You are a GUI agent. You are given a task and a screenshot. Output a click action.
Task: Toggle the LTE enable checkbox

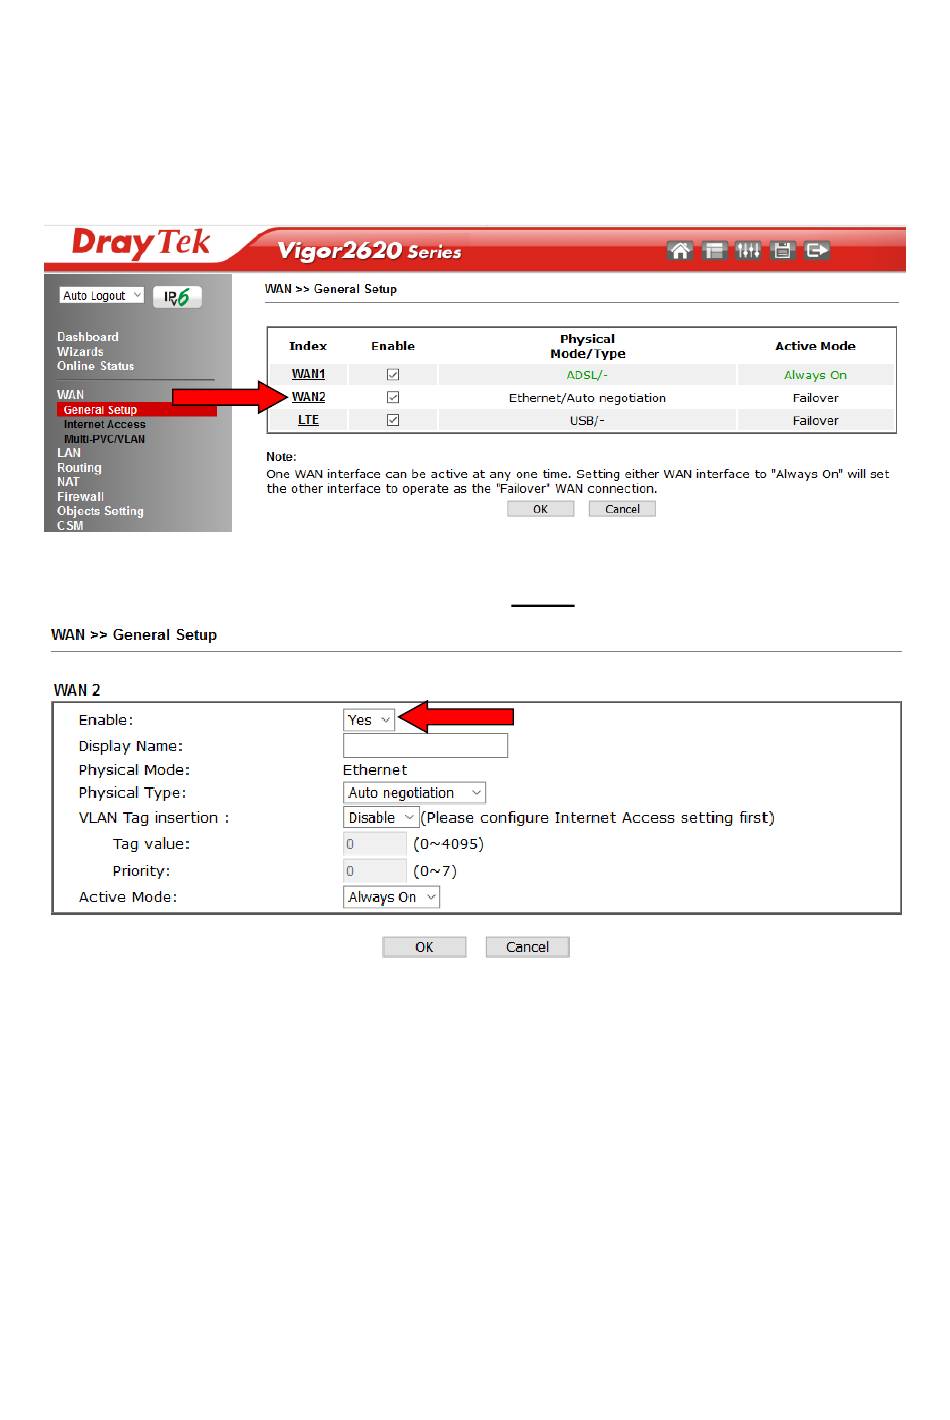(393, 420)
